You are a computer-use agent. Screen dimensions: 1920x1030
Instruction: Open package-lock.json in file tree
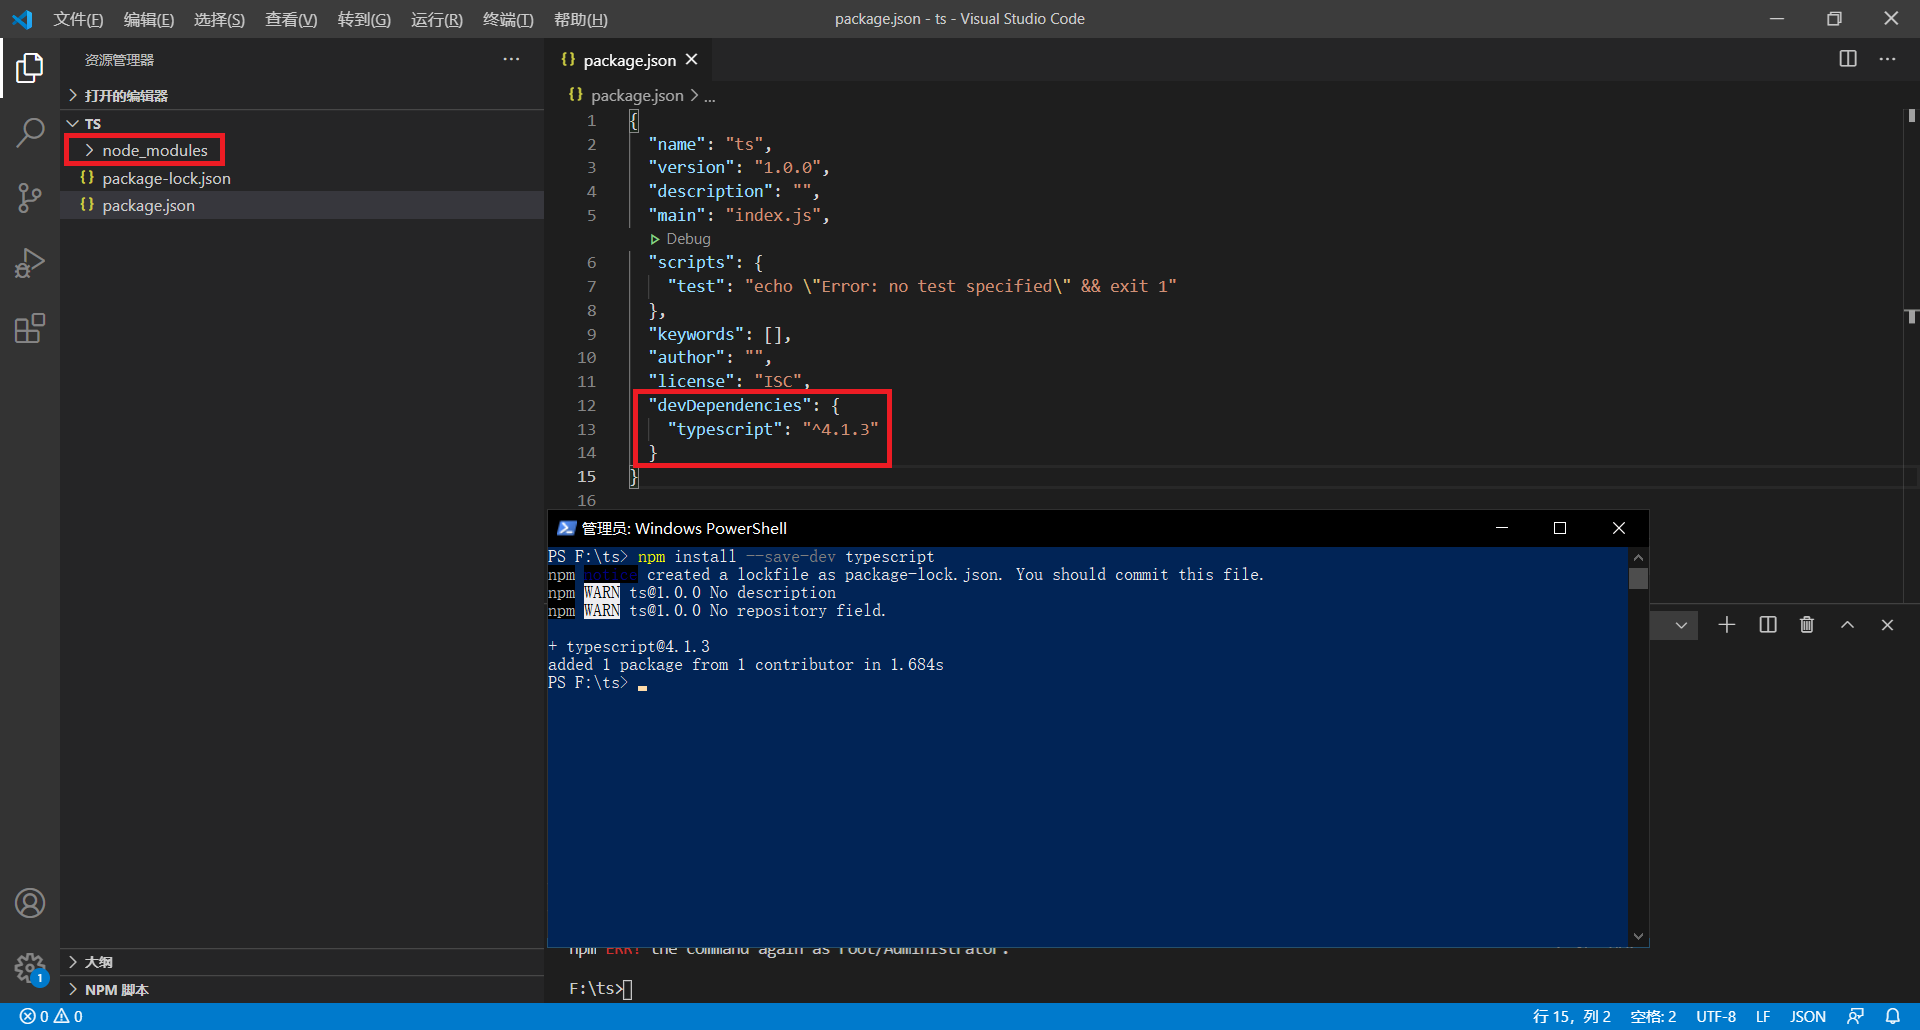[302, 178]
